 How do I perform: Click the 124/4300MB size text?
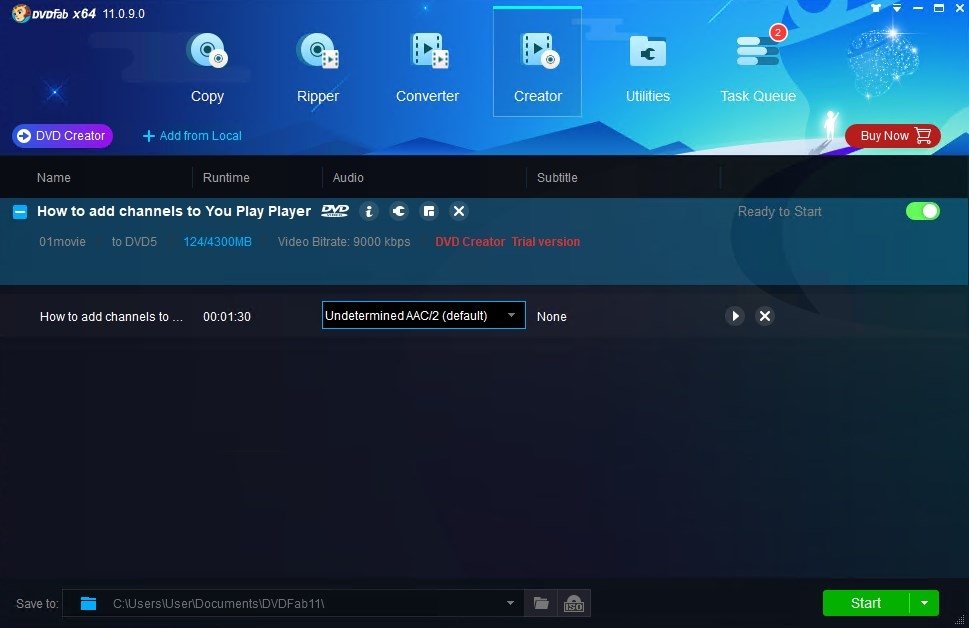218,242
